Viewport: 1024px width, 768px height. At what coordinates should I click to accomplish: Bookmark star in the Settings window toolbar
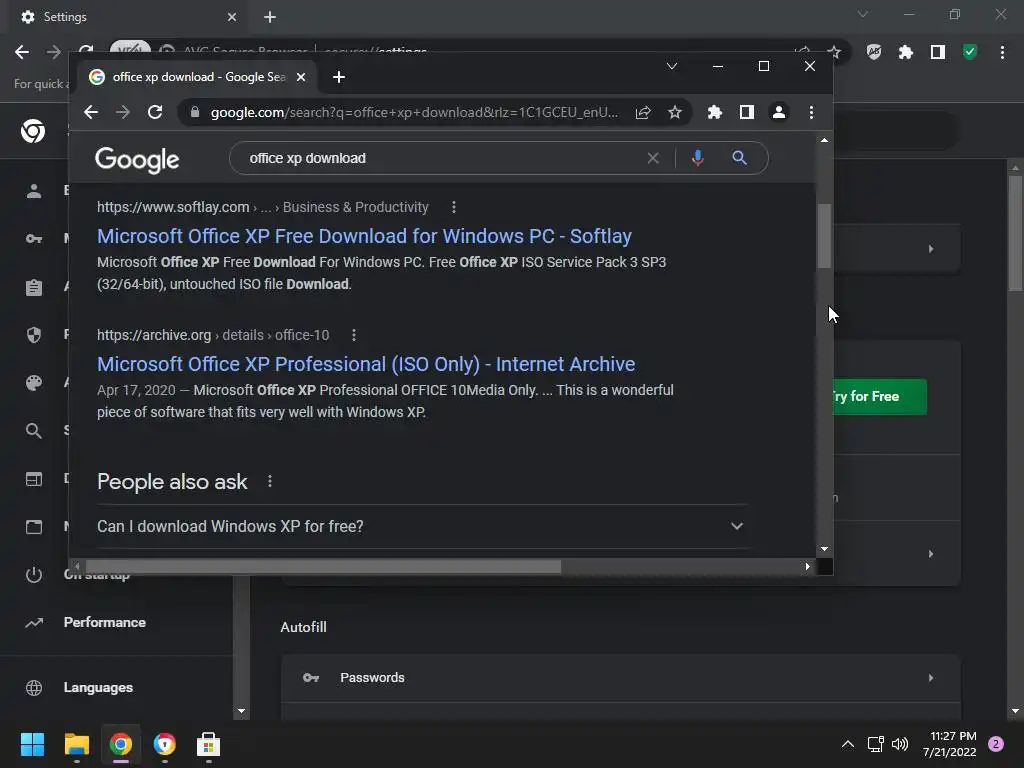click(834, 52)
